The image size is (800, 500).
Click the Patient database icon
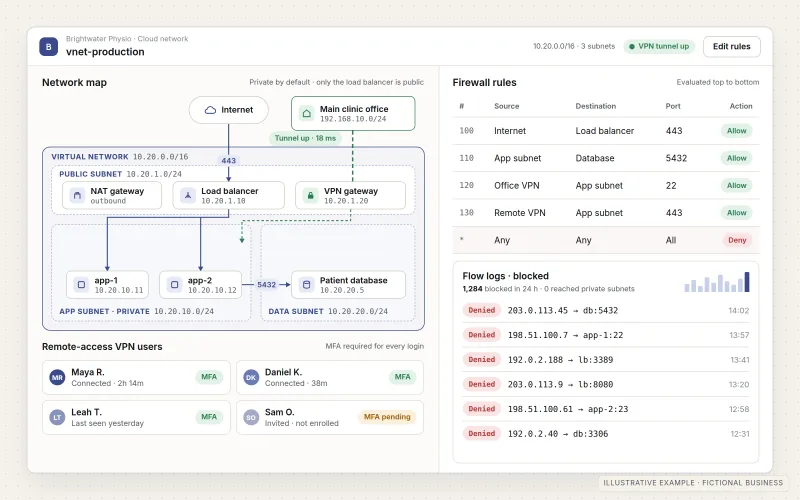(307, 285)
